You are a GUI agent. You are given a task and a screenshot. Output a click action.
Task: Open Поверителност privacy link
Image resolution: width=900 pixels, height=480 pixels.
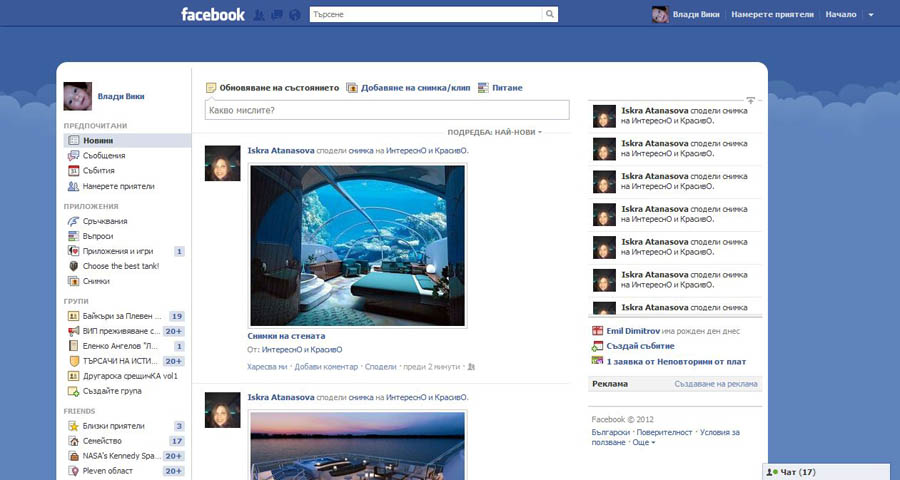coord(664,432)
